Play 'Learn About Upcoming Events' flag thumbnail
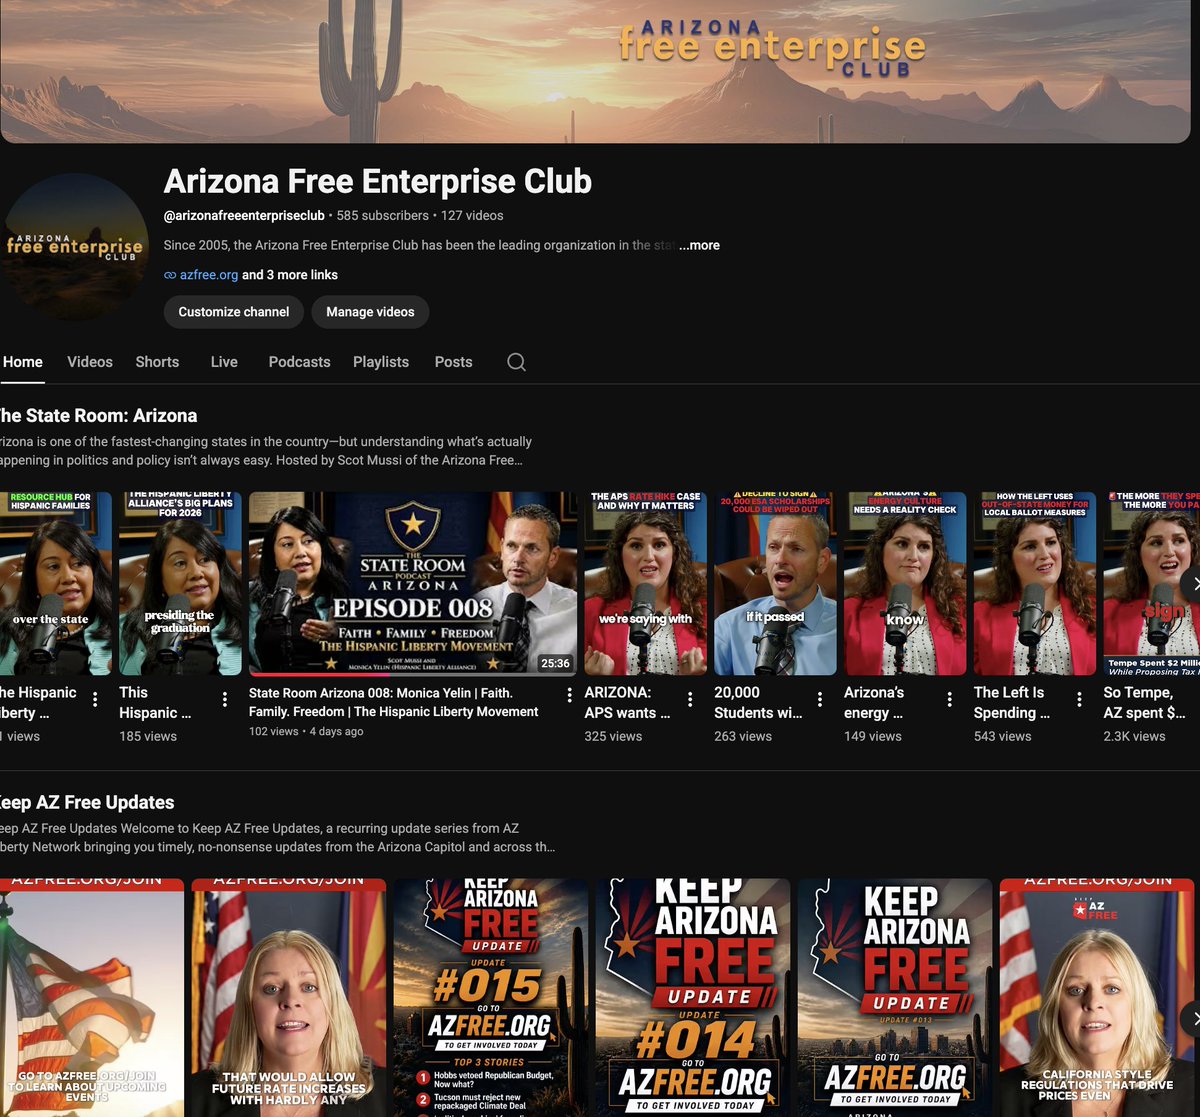 [x=92, y=997]
